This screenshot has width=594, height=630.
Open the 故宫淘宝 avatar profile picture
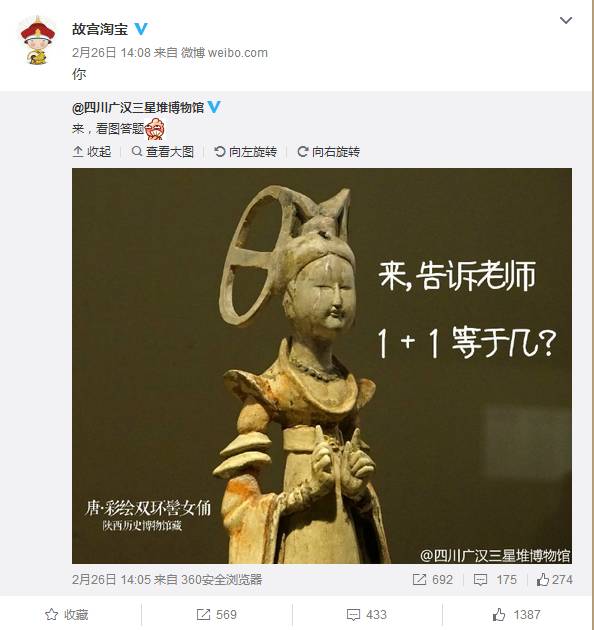(38, 40)
